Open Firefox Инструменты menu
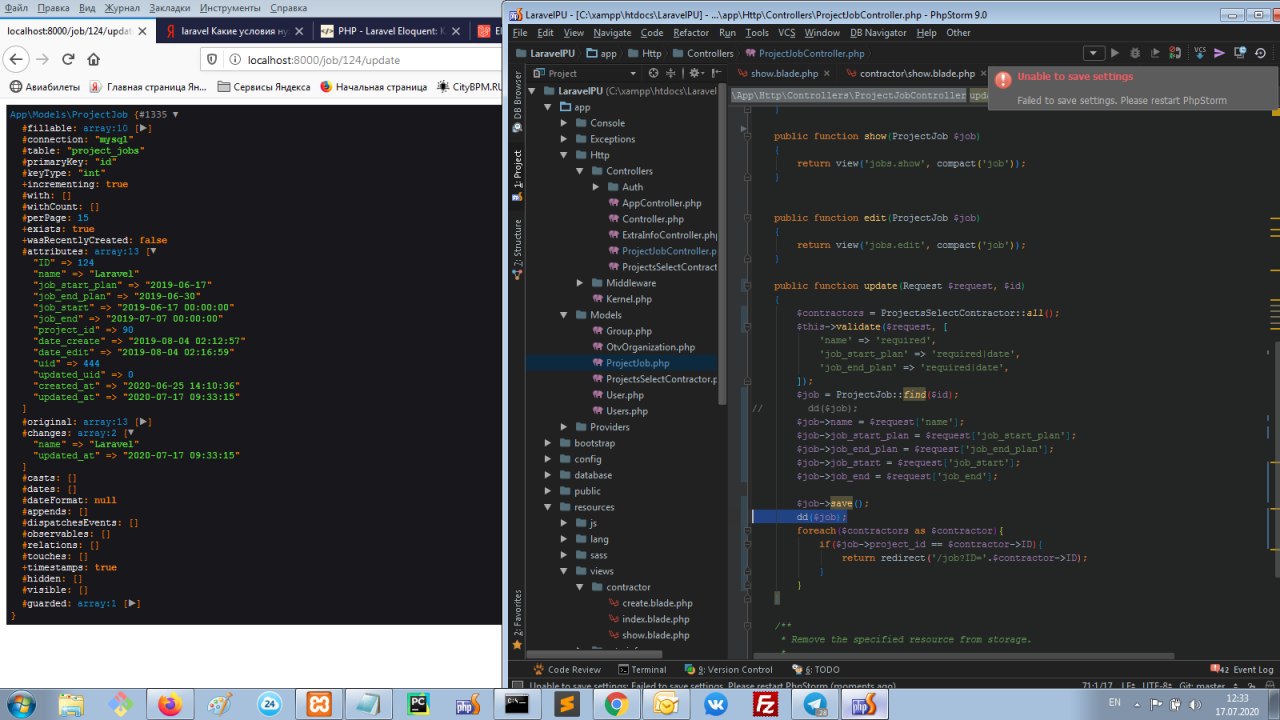 [x=229, y=7]
